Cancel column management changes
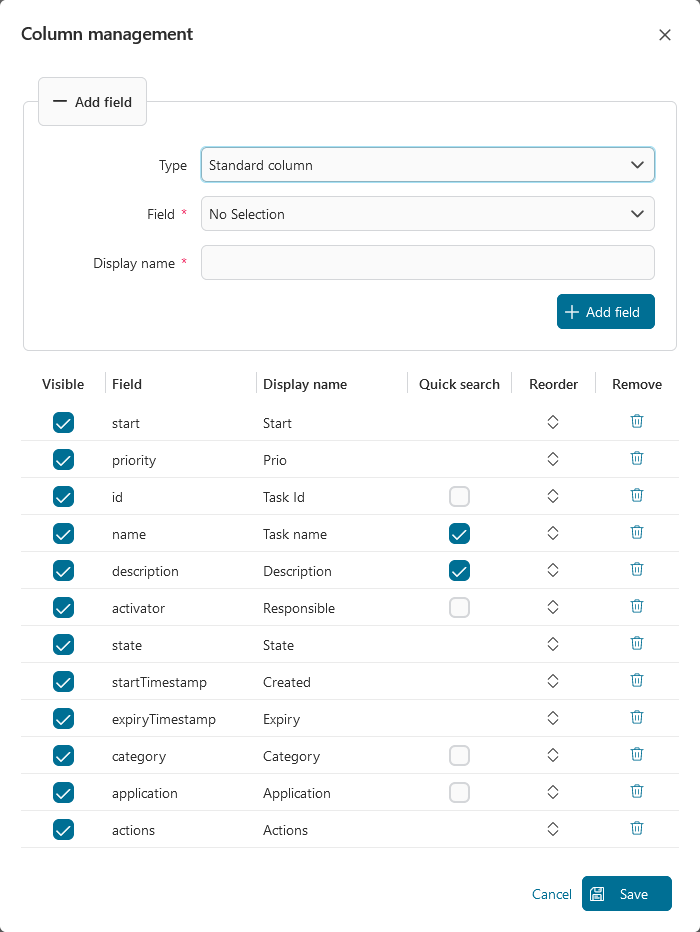The image size is (700, 932). tap(551, 894)
